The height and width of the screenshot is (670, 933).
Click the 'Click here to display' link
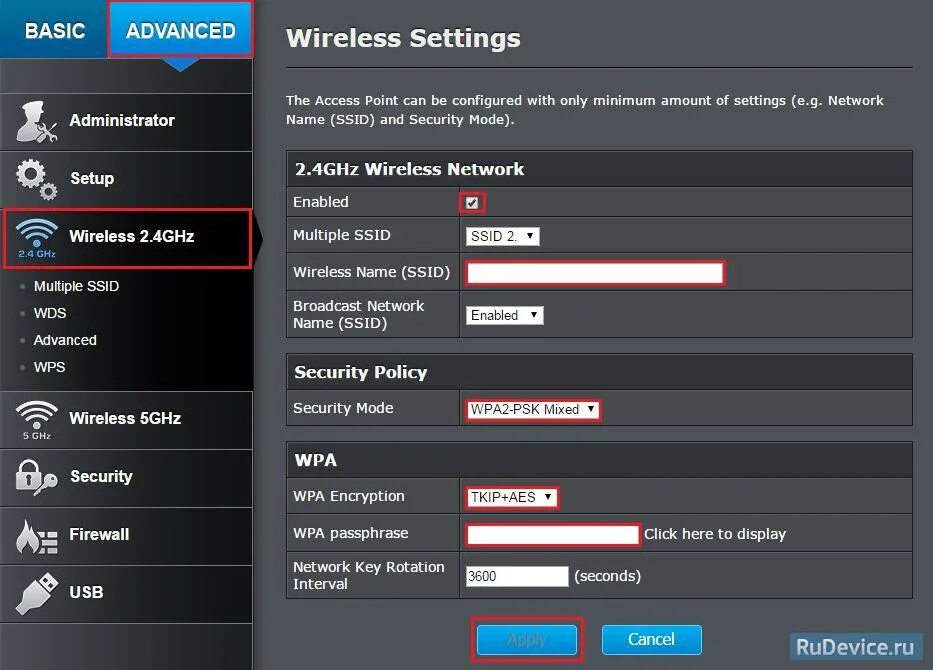click(x=715, y=534)
